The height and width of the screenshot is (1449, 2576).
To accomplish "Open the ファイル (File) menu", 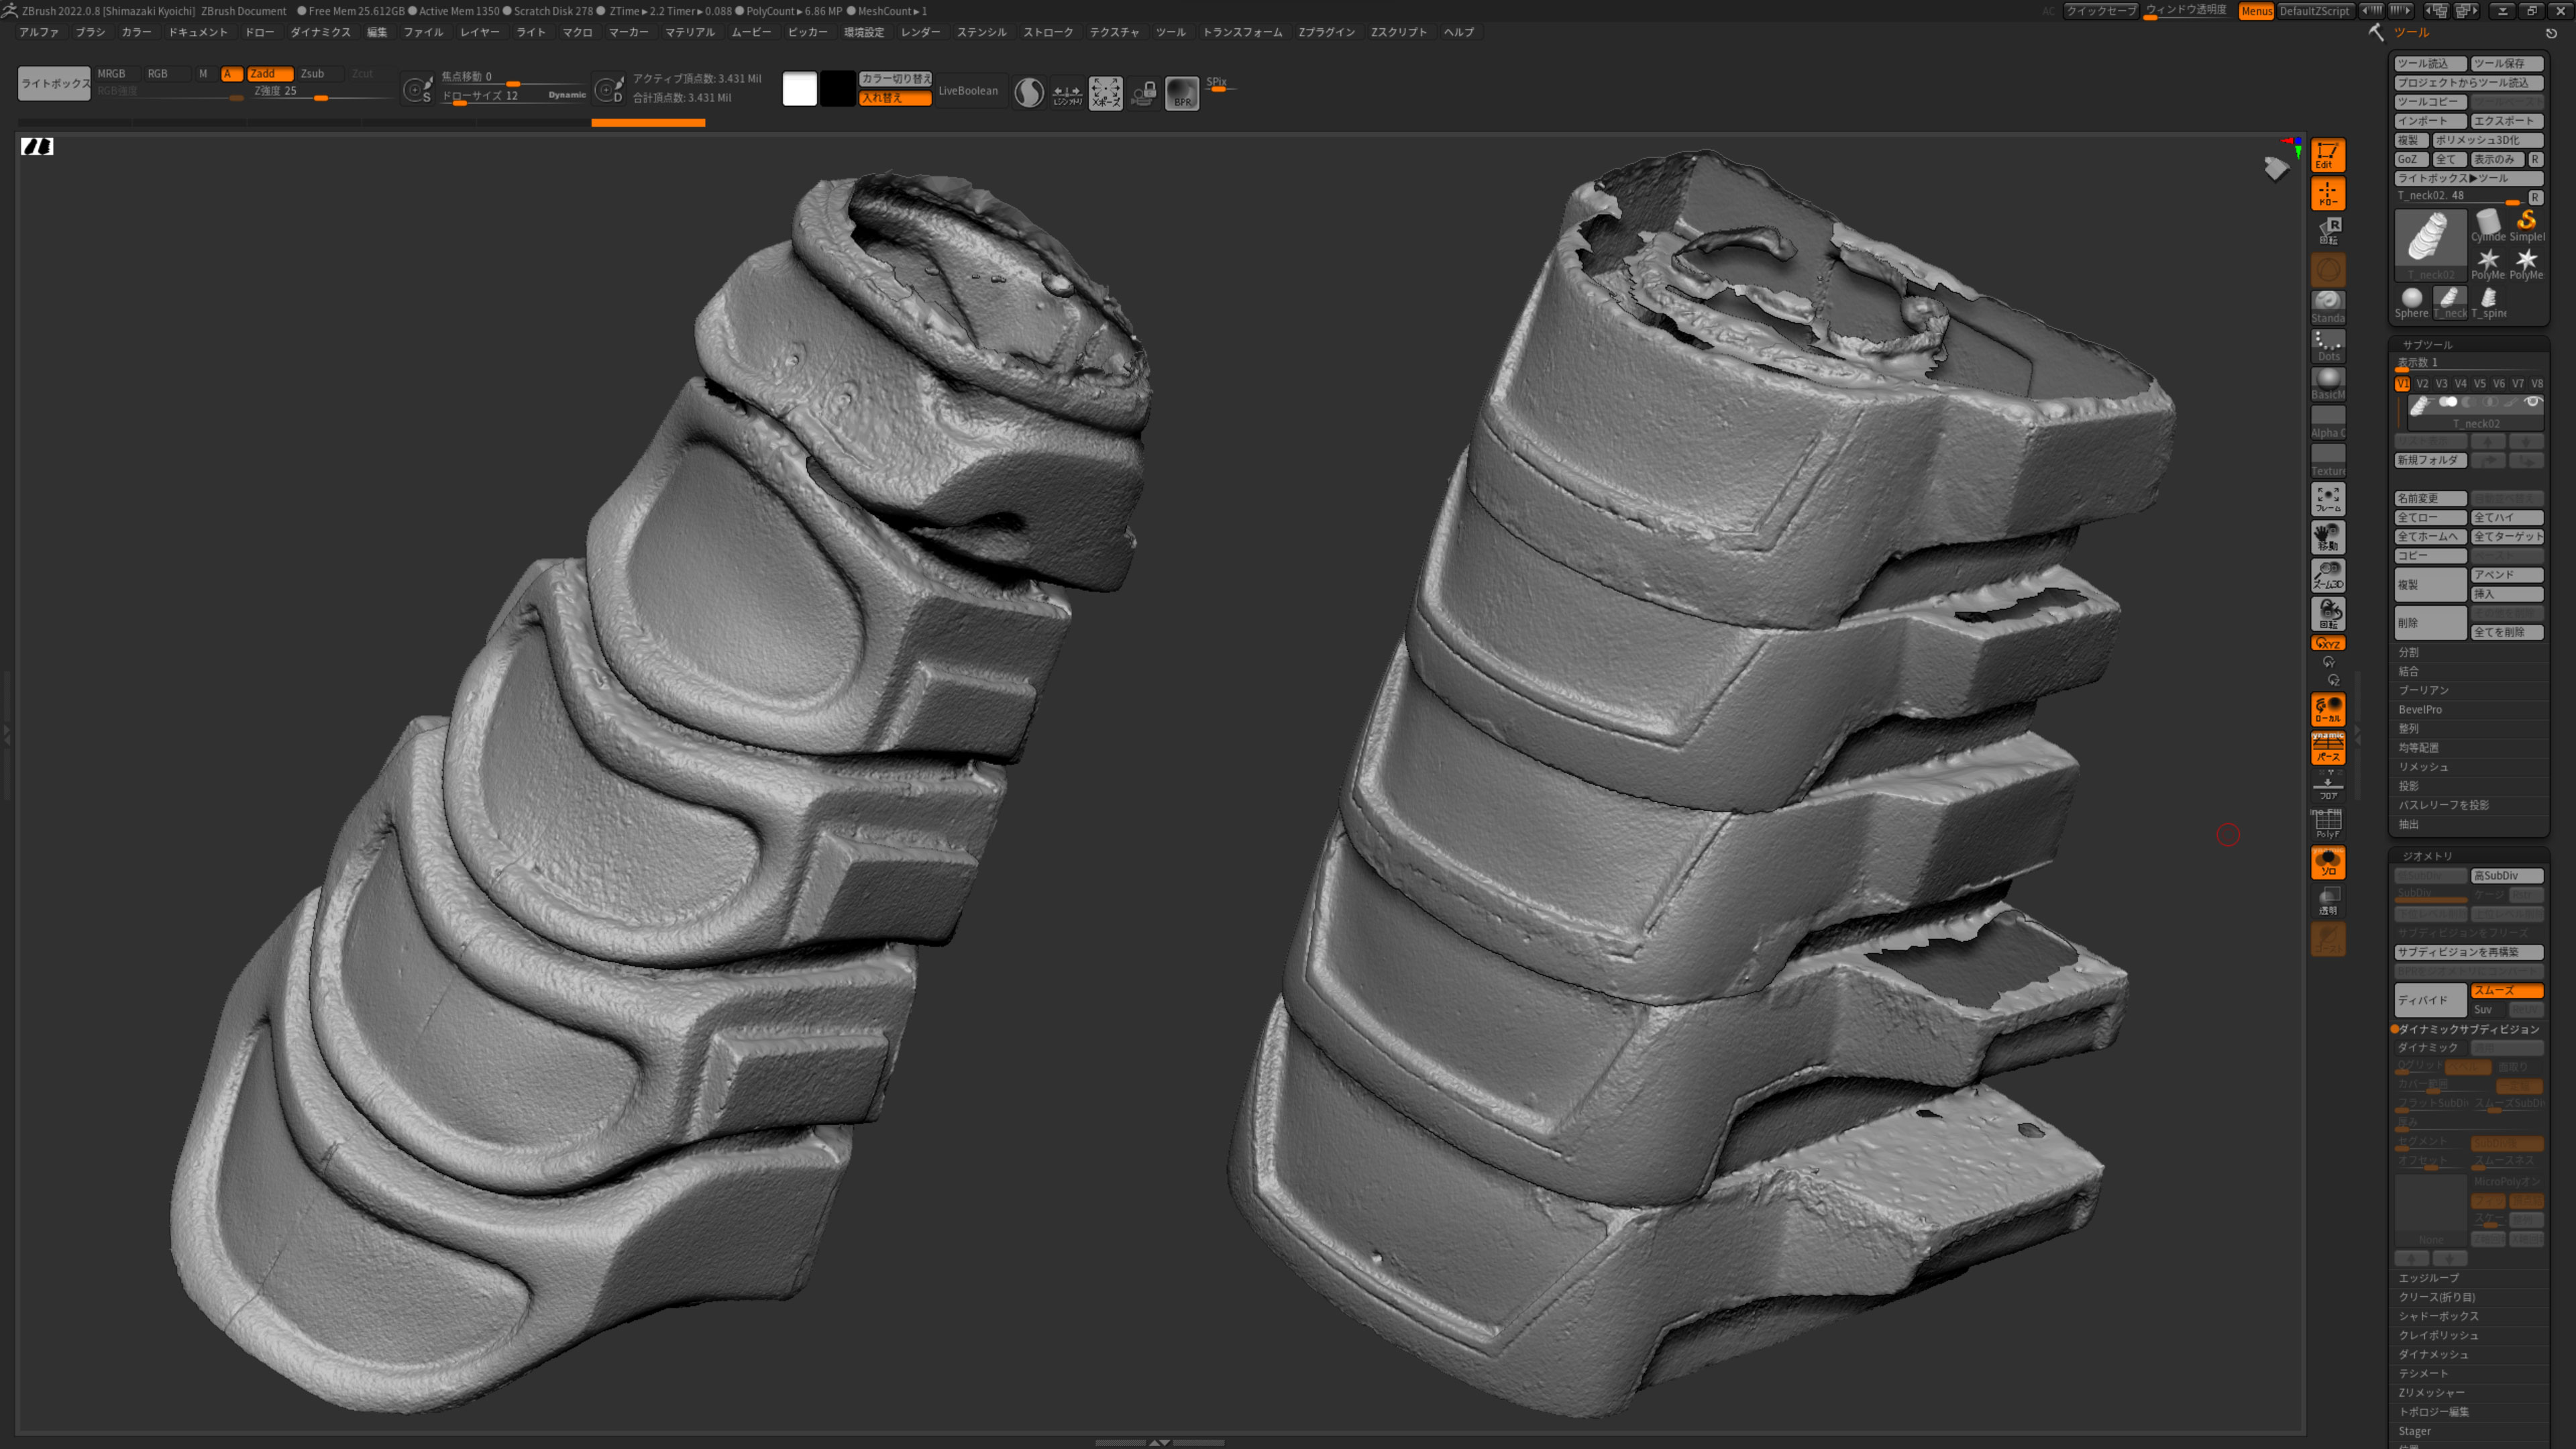I will (x=422, y=32).
